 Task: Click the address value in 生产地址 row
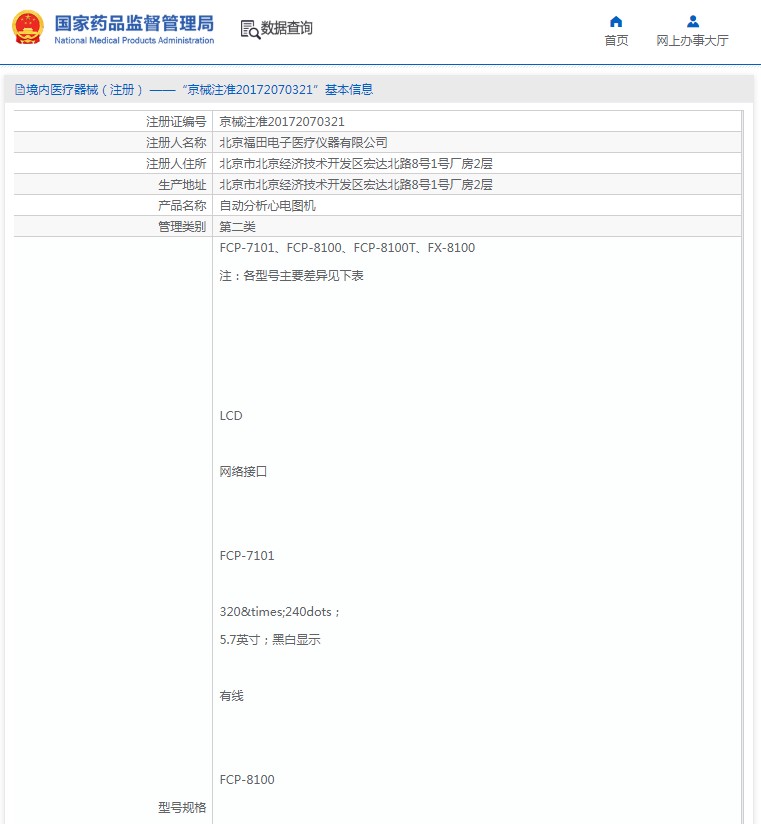[355, 184]
